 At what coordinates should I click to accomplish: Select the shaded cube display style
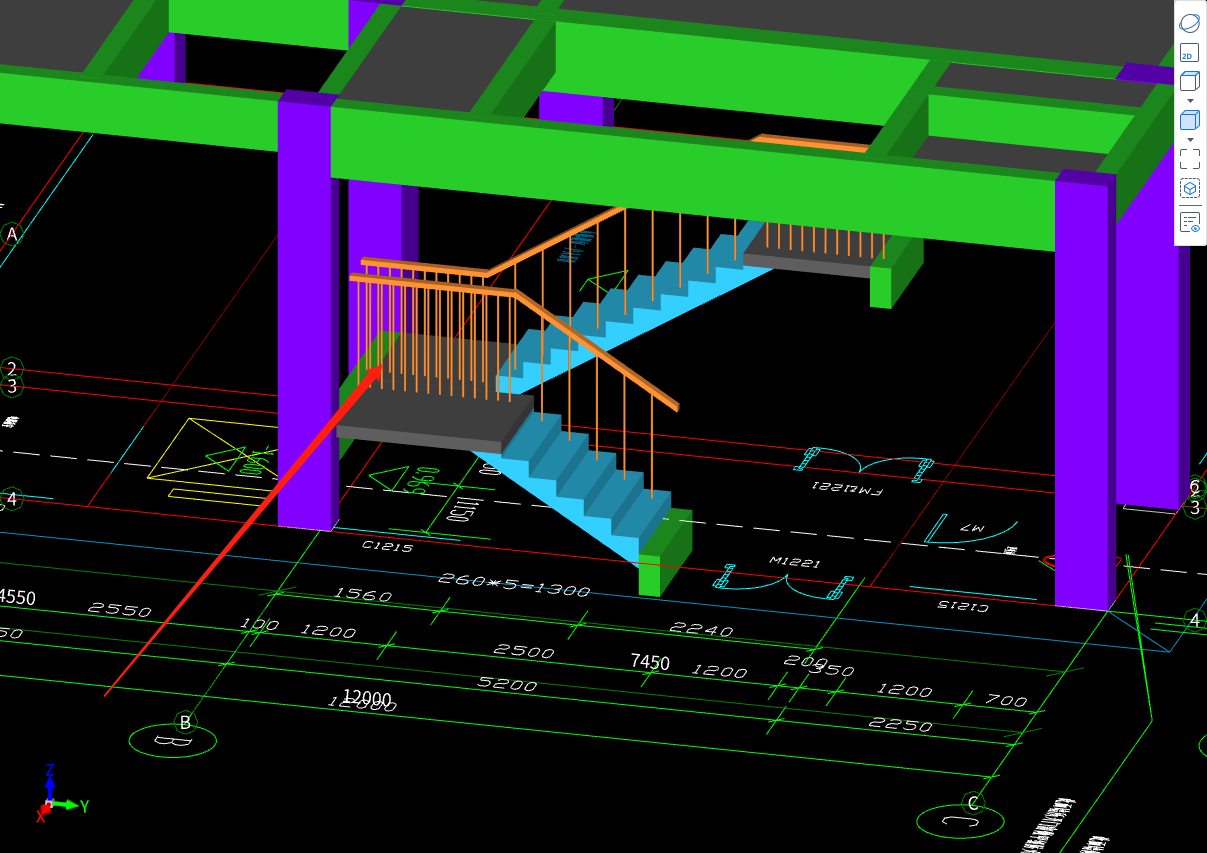pyautogui.click(x=1190, y=120)
